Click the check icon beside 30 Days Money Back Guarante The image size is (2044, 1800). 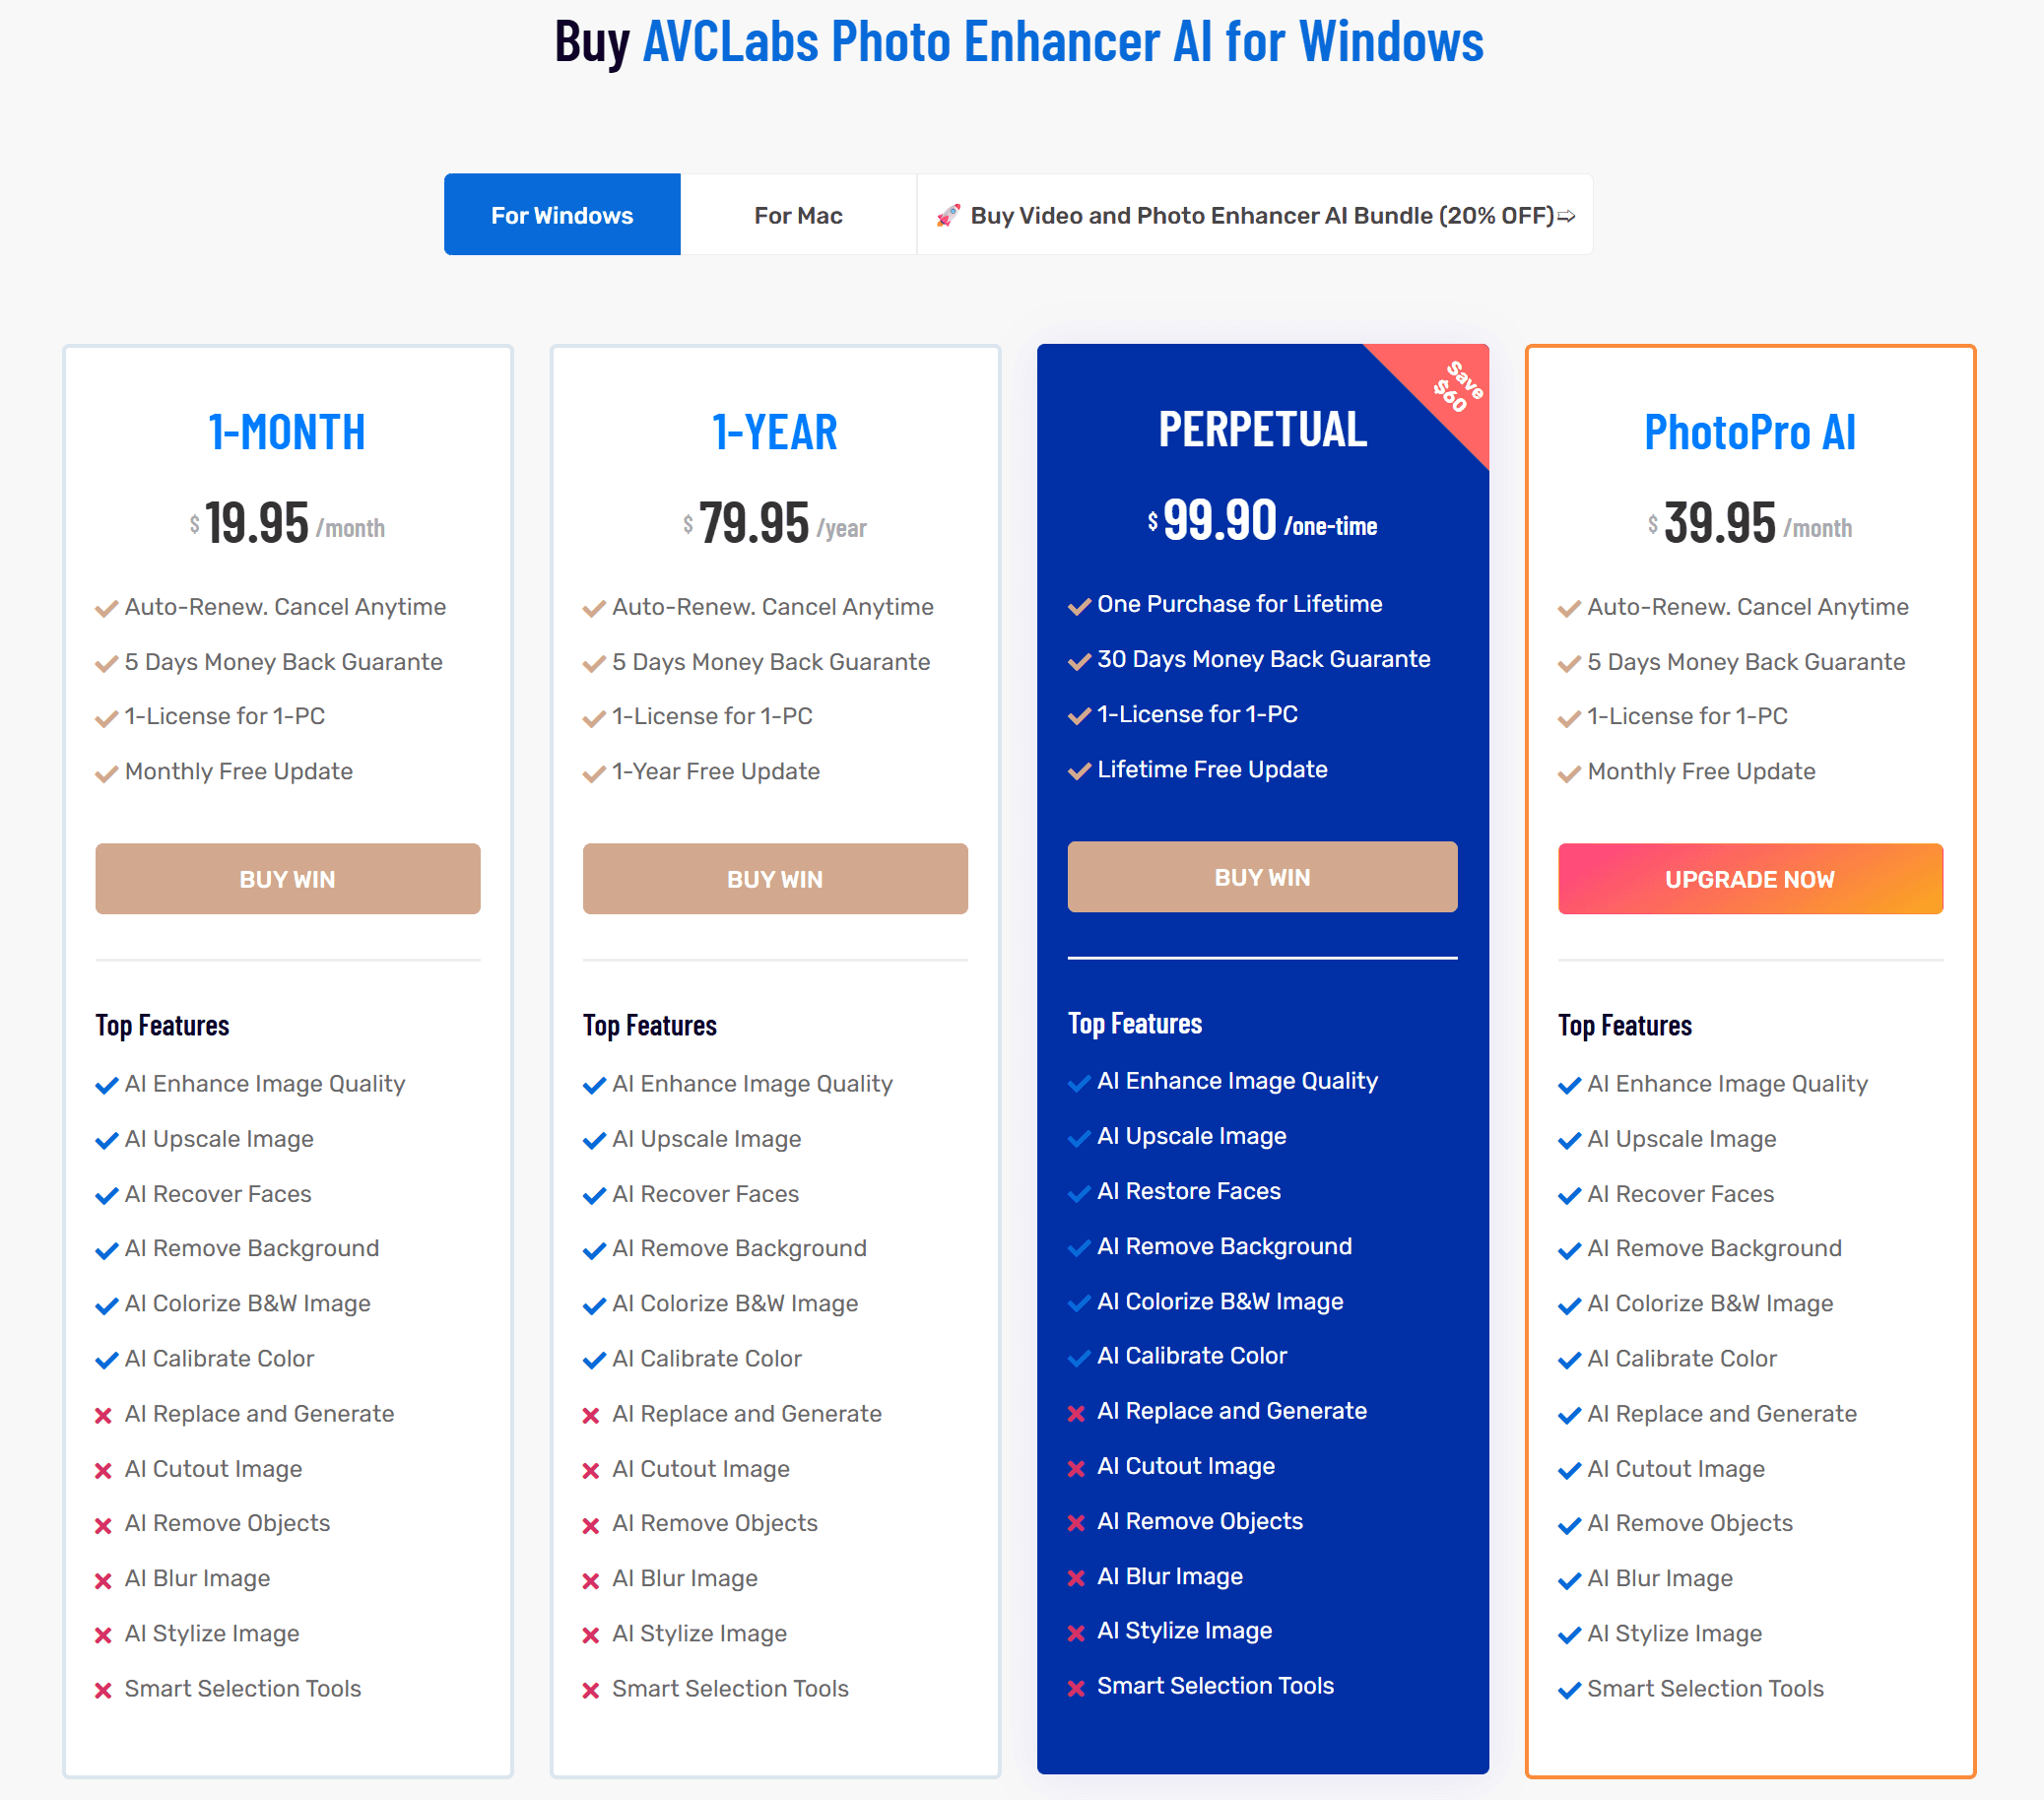(x=1079, y=661)
